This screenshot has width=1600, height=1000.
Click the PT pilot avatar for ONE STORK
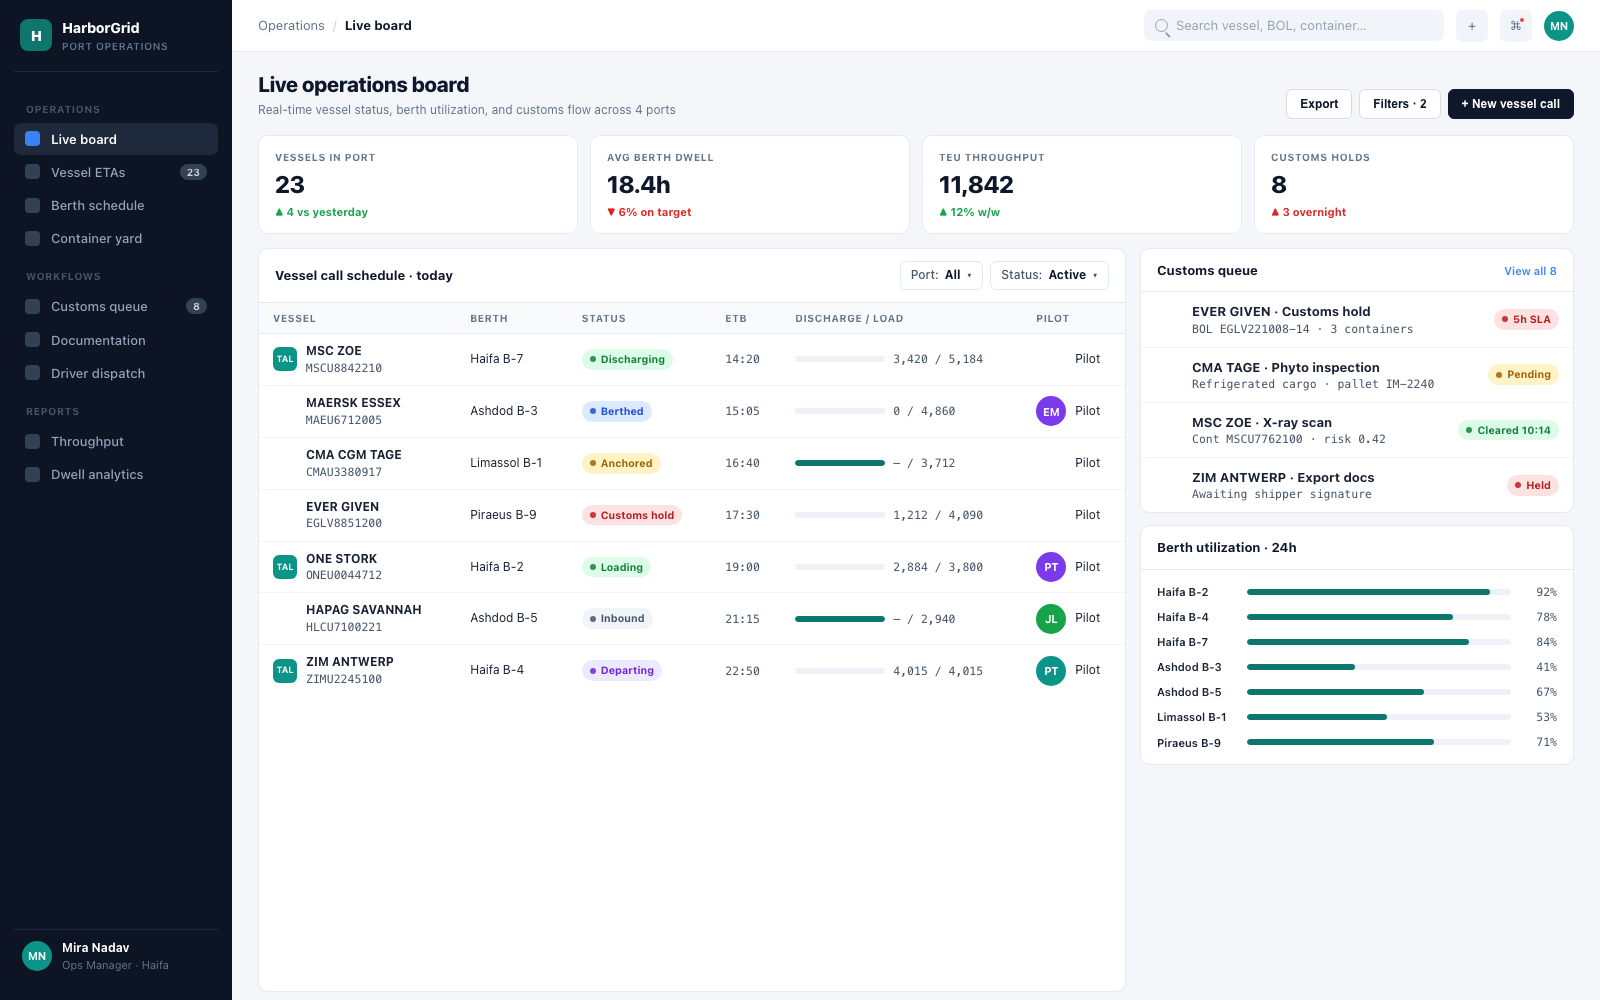point(1051,567)
